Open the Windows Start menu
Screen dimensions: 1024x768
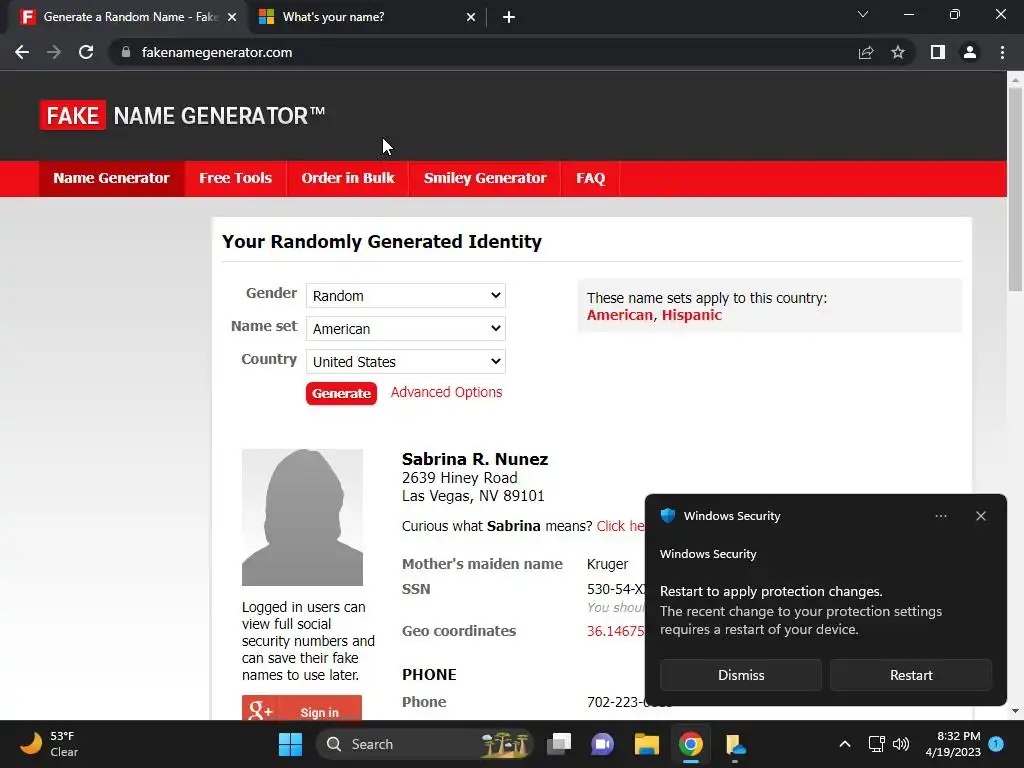291,744
